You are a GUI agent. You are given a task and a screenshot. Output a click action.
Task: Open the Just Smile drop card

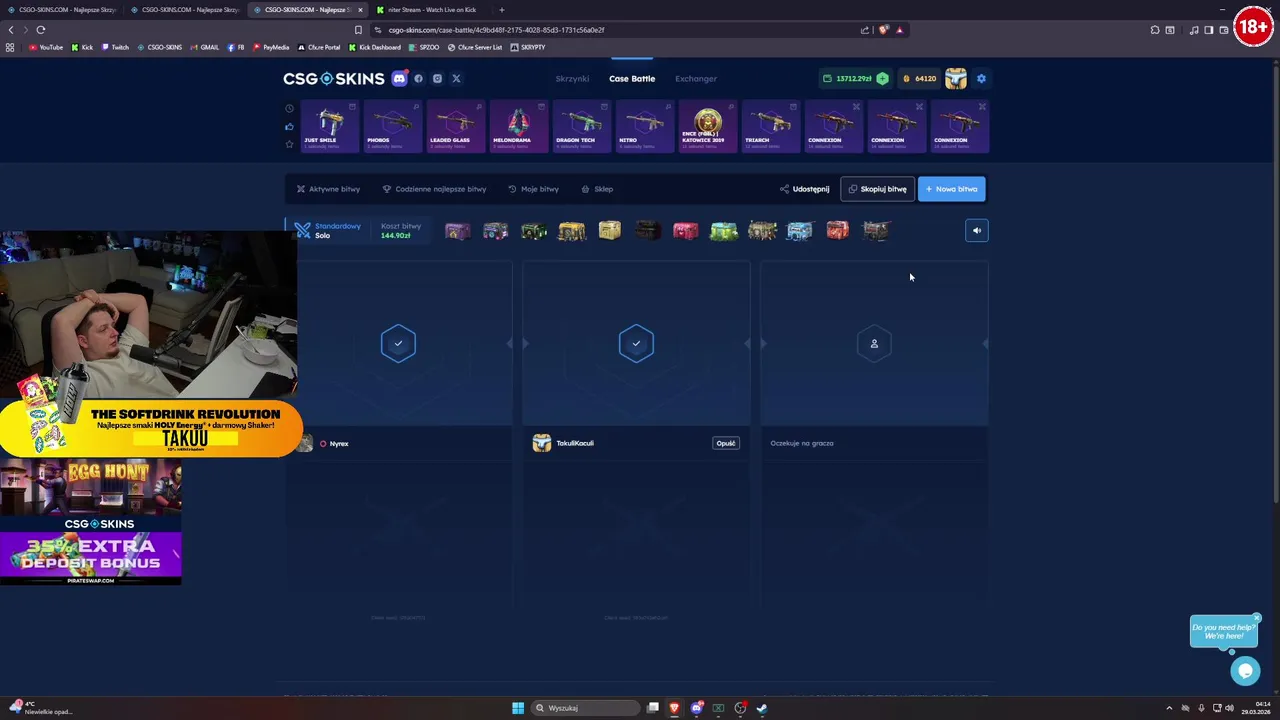[x=330, y=127]
